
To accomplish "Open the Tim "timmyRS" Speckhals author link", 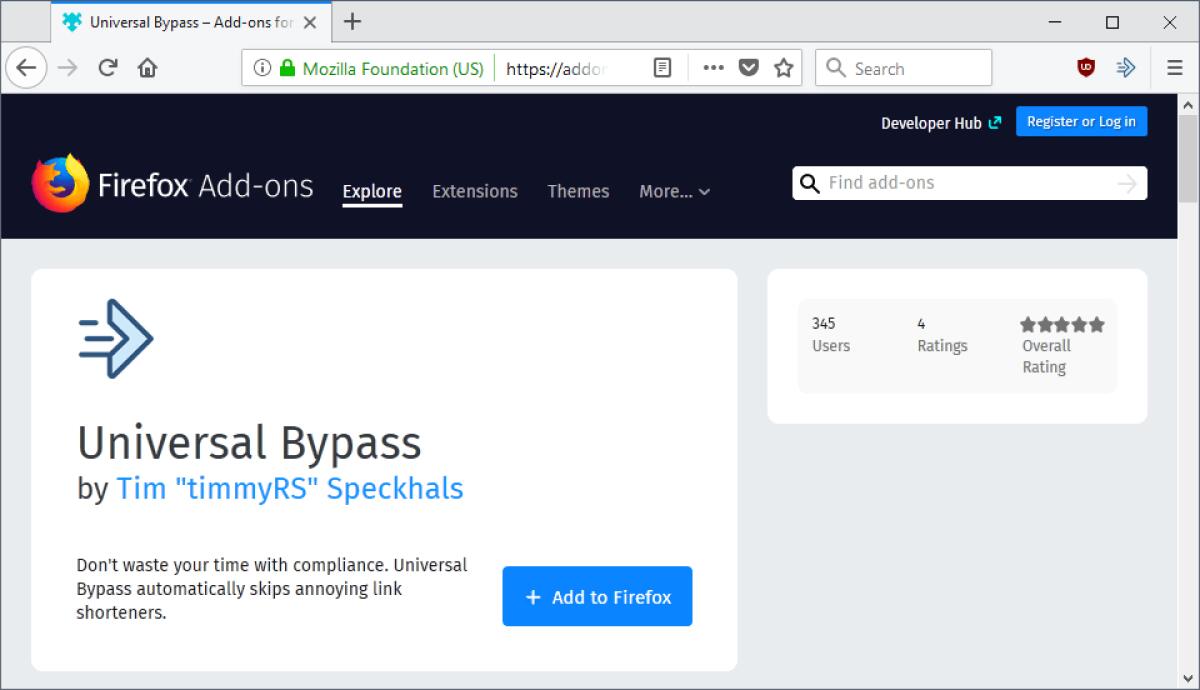I will coord(288,489).
